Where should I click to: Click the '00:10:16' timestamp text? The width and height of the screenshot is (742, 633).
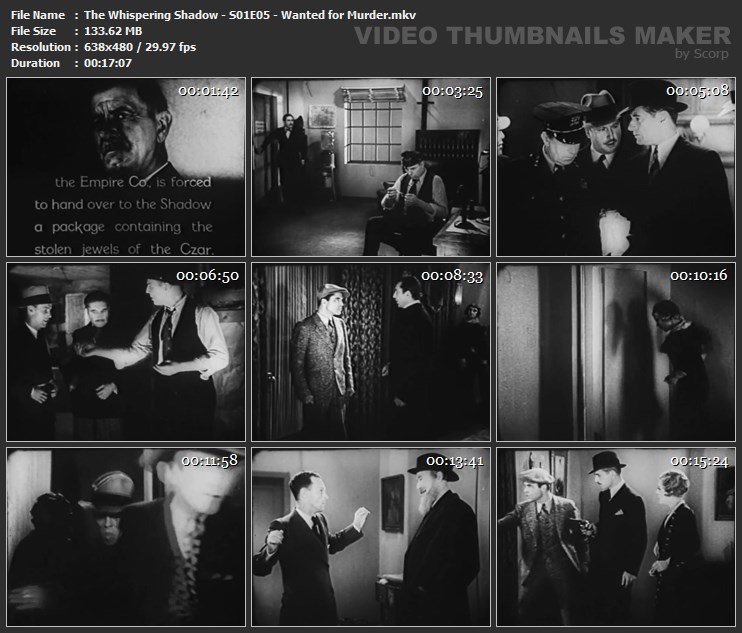coord(698,275)
